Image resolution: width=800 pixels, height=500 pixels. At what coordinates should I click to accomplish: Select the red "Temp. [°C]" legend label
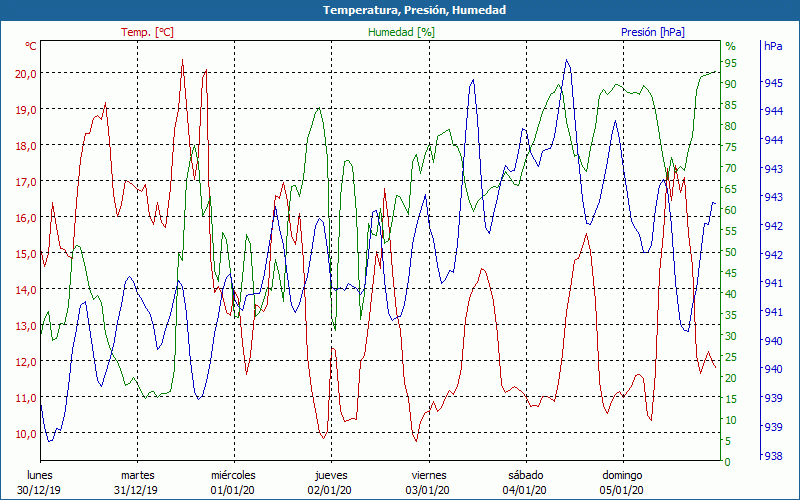click(147, 32)
